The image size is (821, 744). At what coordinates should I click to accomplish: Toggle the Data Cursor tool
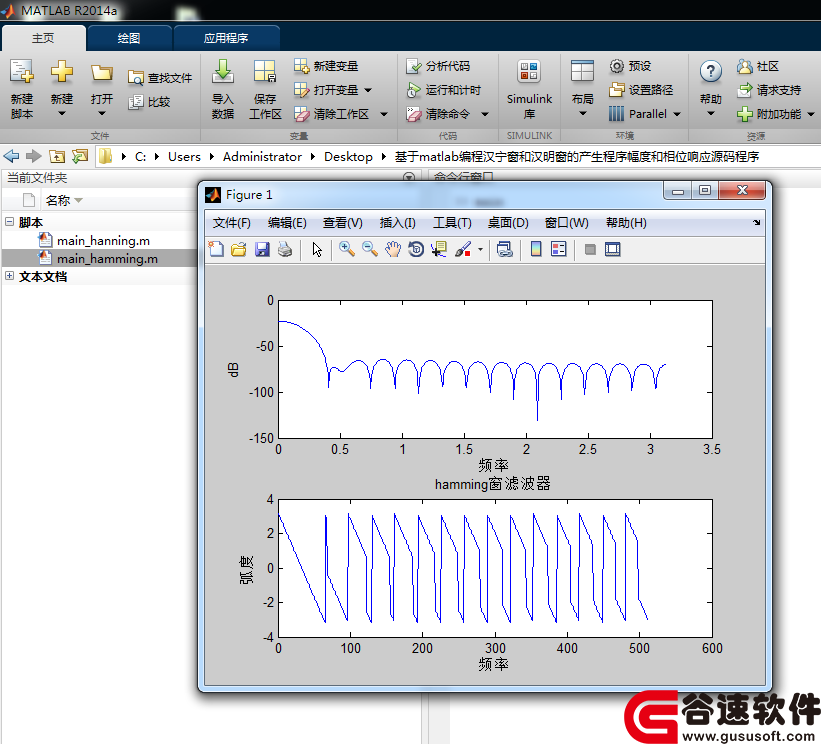point(439,249)
